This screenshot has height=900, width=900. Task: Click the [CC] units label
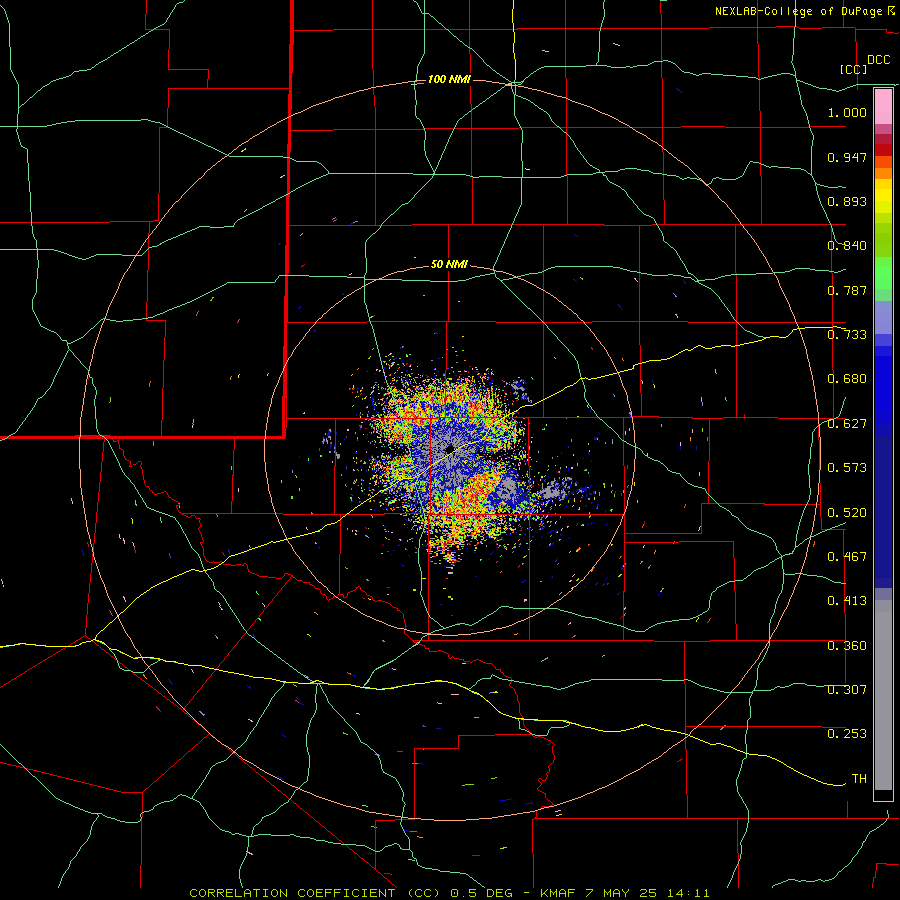tap(854, 69)
